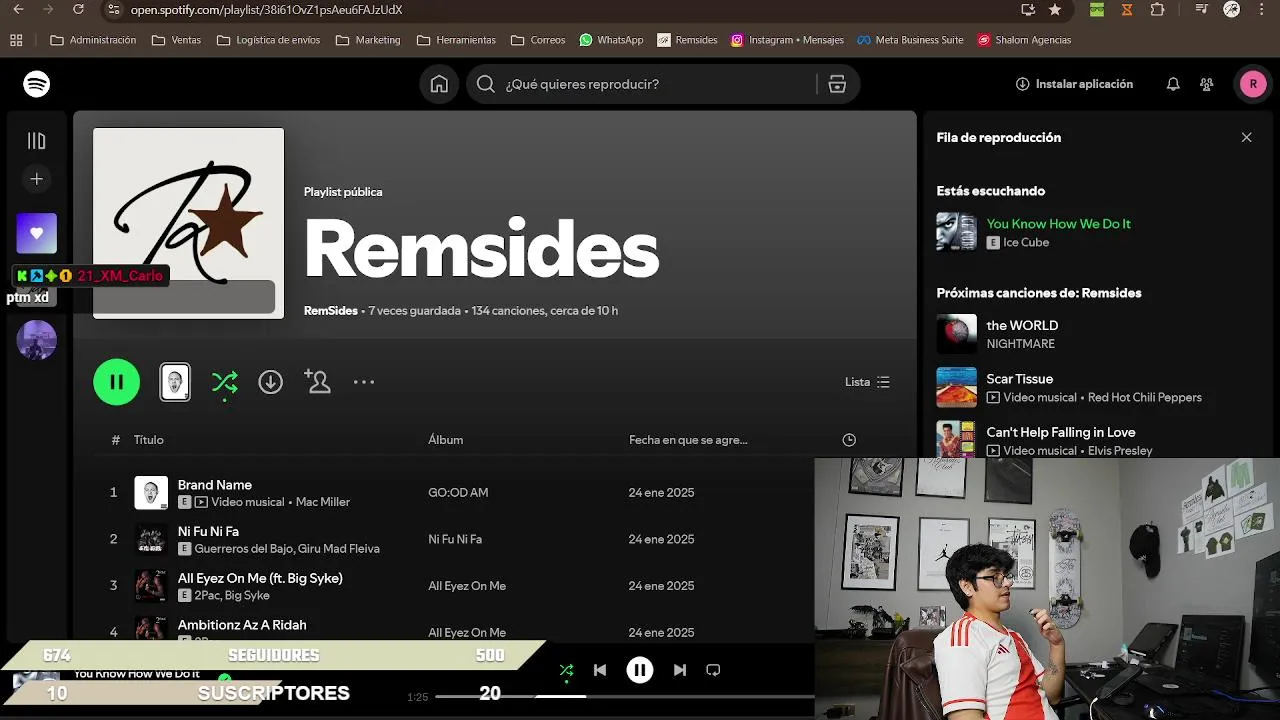This screenshot has height=720, width=1280.
Task: Open You Know How We Do It in queue
Action: 1058,224
